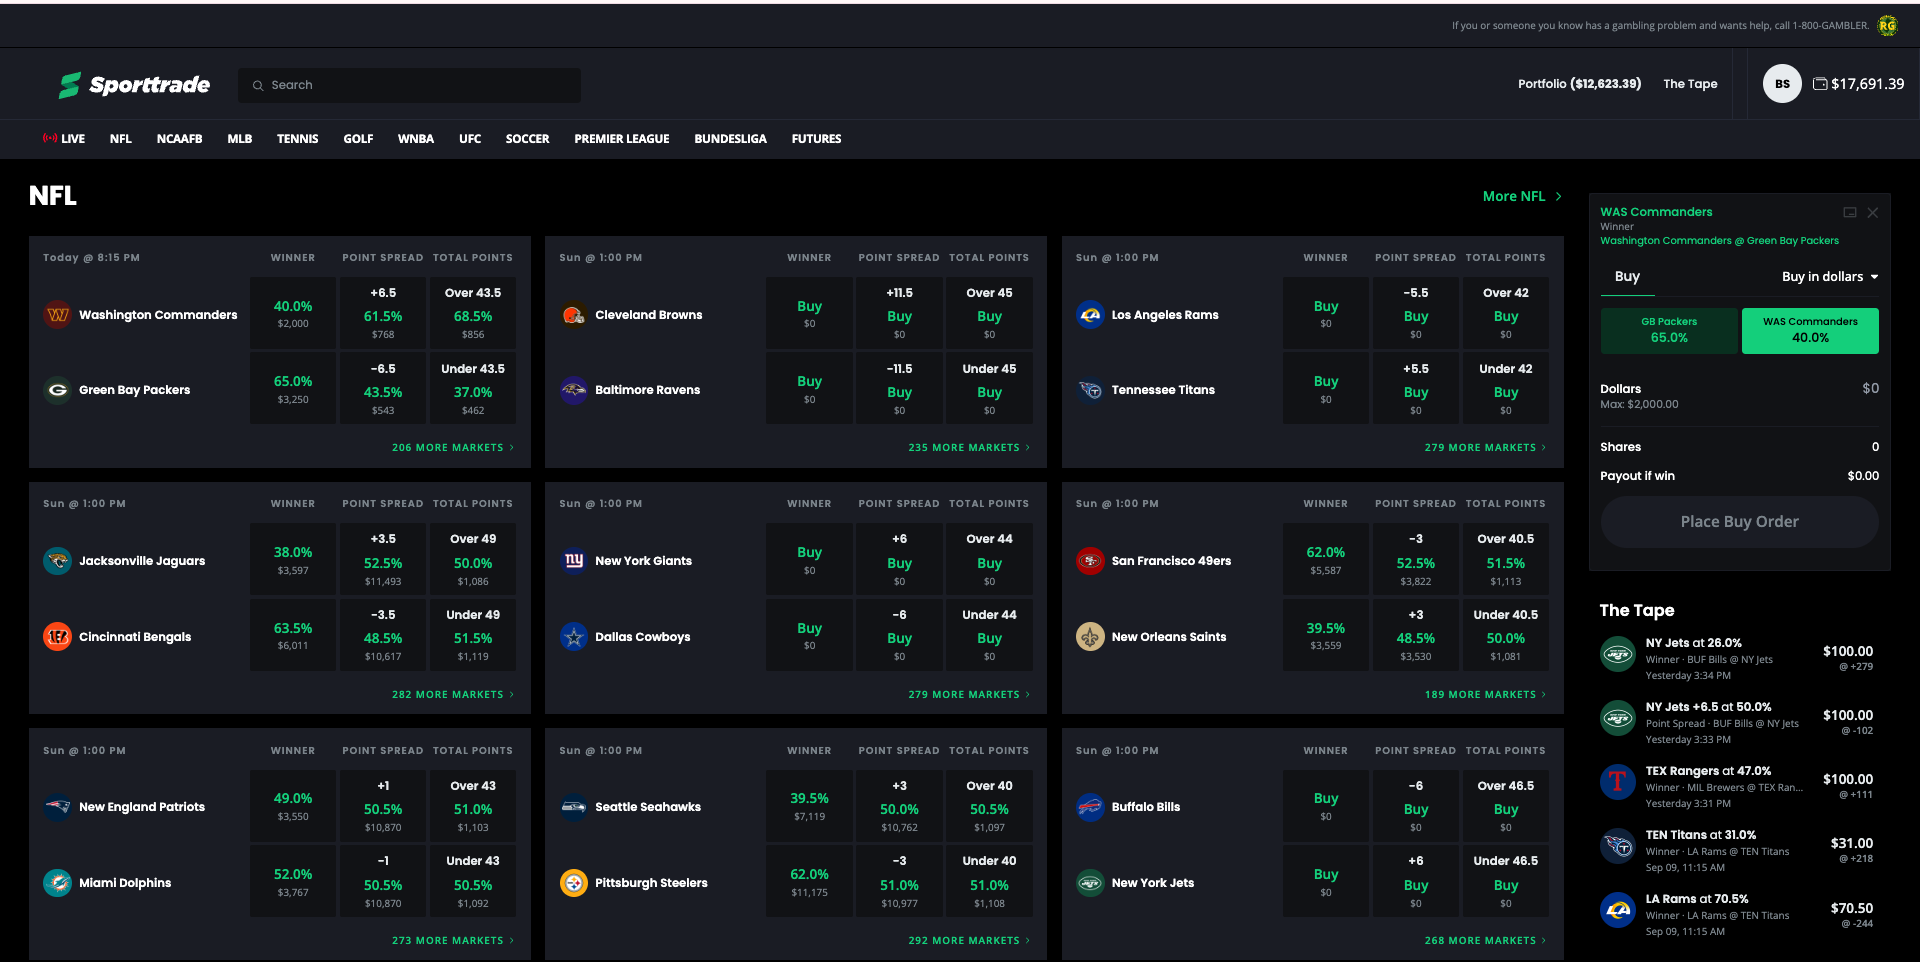Viewport: 1920px width, 962px height.
Task: Select the Seattle Seahawks team logo
Action: click(x=574, y=807)
